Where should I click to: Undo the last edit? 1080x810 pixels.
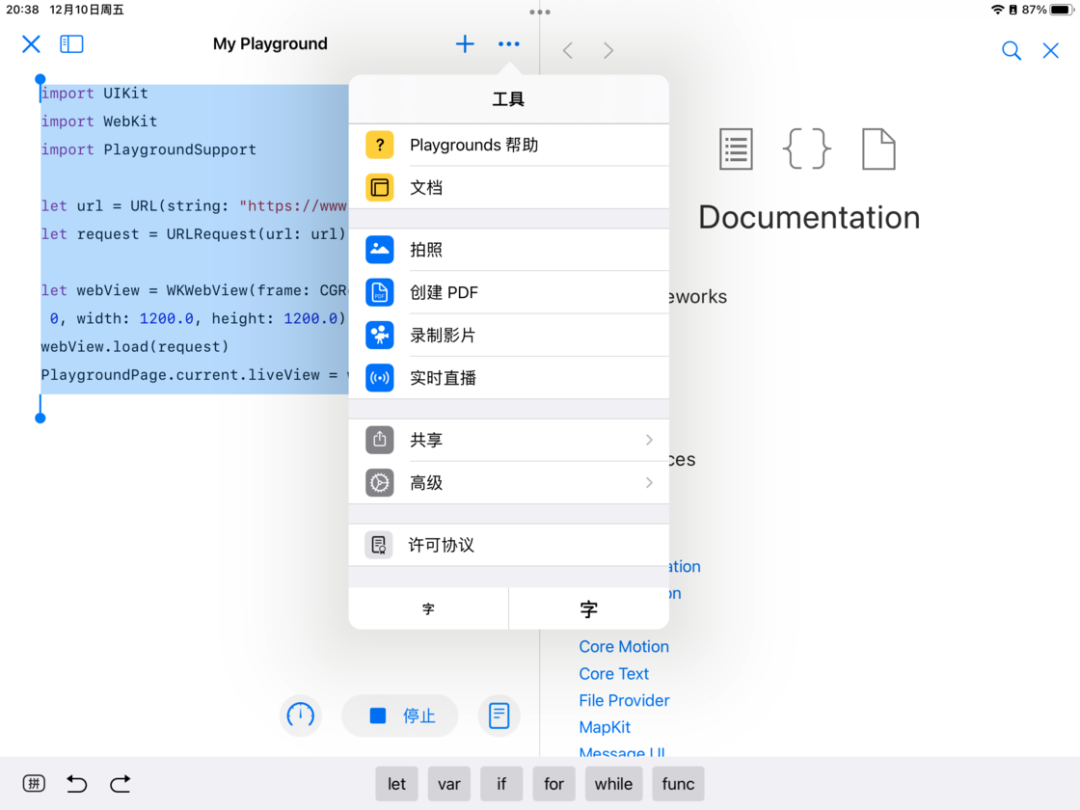[x=76, y=783]
